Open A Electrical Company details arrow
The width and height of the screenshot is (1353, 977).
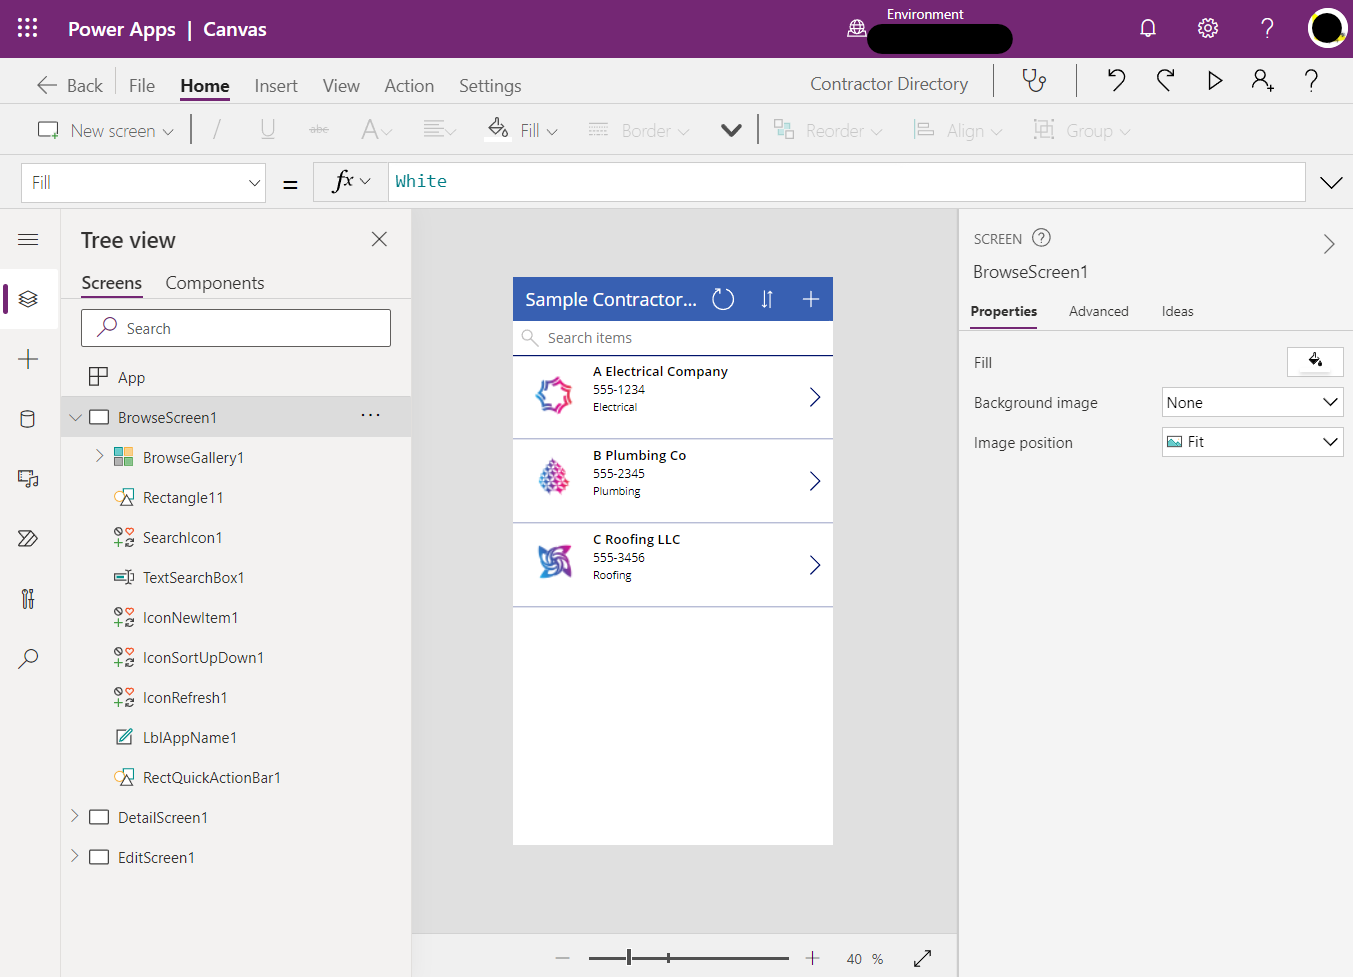[814, 397]
